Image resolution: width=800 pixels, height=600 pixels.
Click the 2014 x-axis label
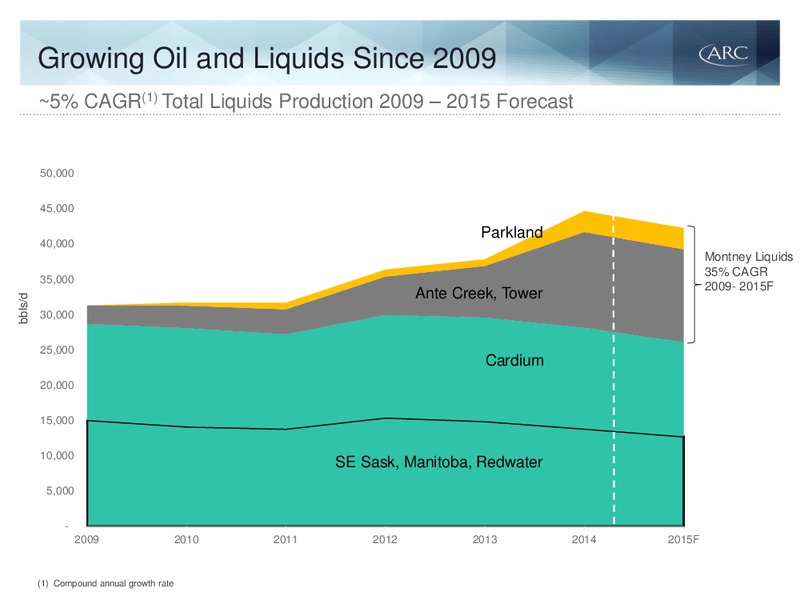[x=584, y=539]
